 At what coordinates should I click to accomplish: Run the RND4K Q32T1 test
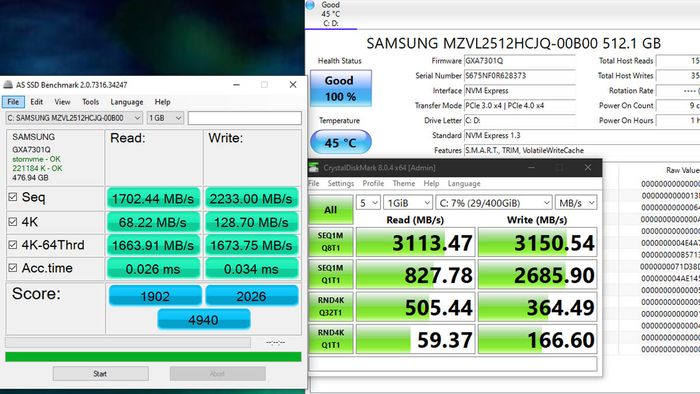point(330,307)
